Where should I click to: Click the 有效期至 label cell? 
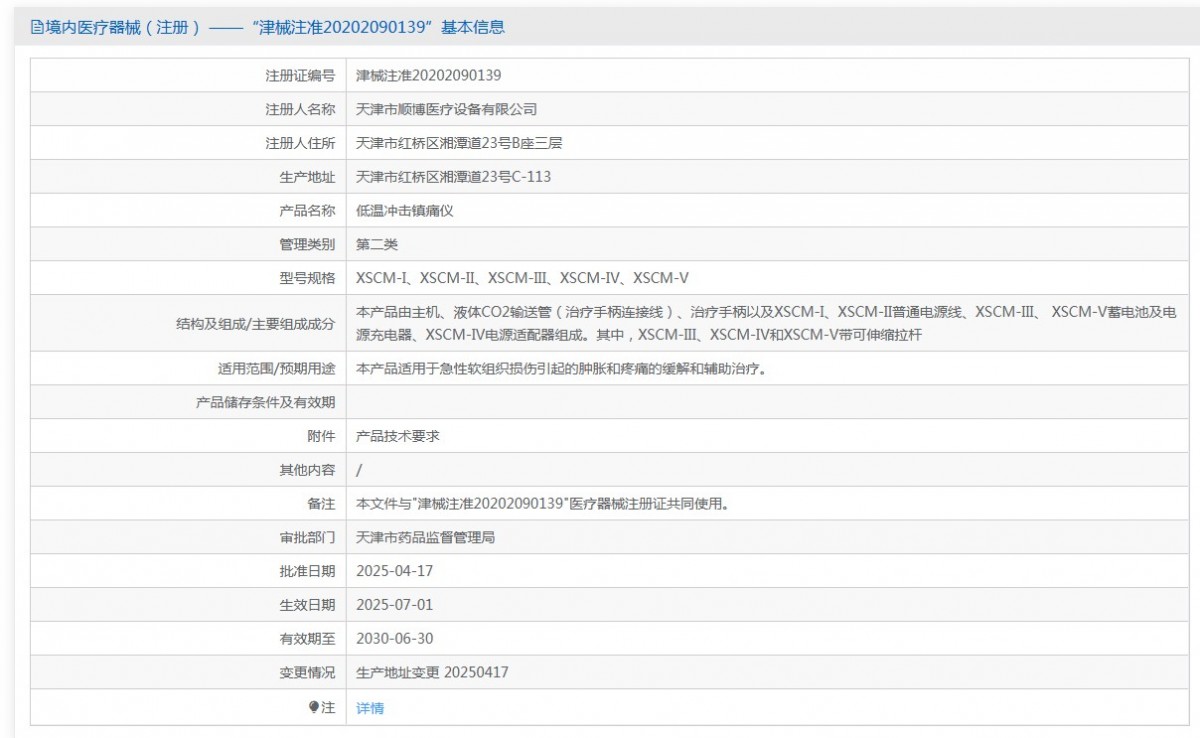(x=188, y=639)
